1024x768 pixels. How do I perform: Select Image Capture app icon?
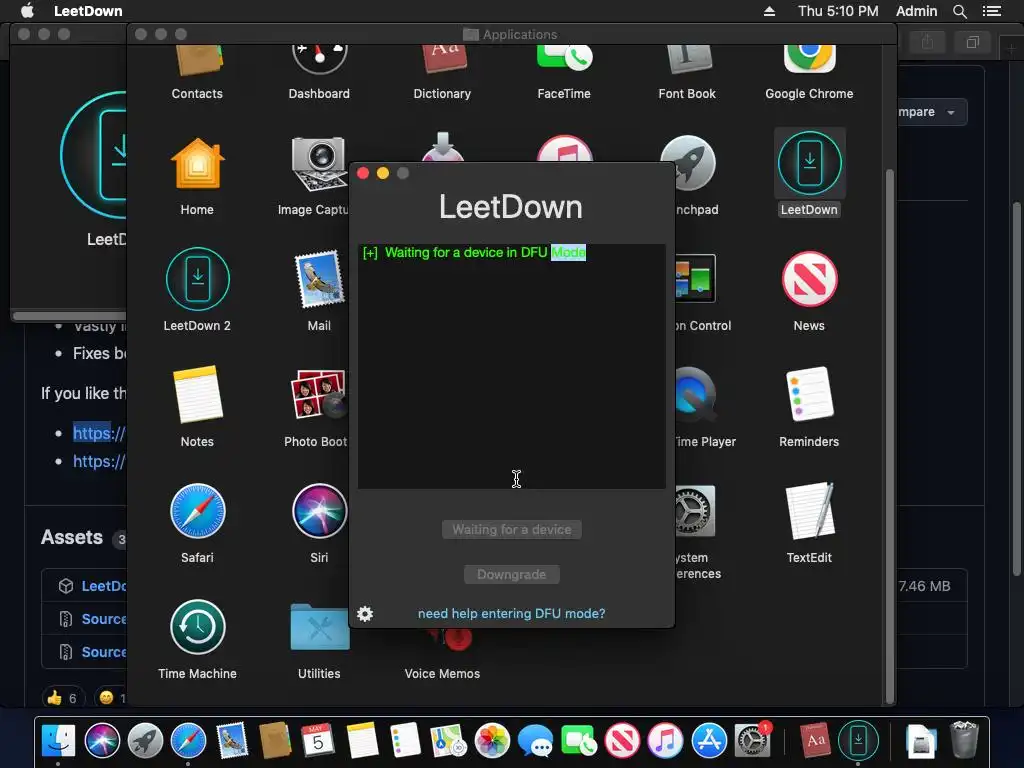319,163
